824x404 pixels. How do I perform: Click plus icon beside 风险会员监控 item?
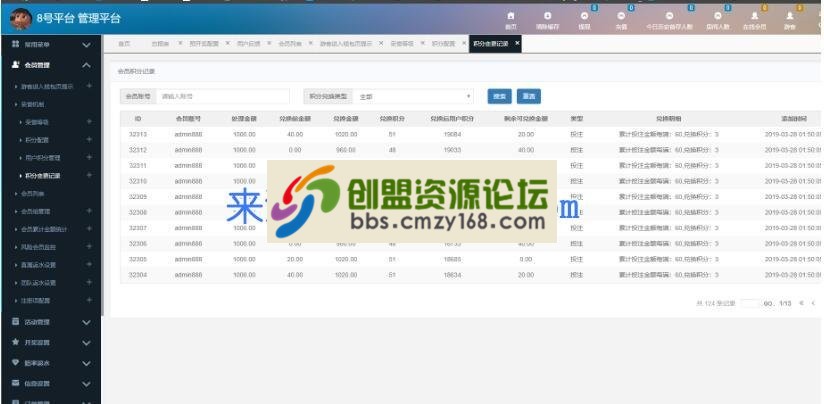pyautogui.click(x=89, y=246)
